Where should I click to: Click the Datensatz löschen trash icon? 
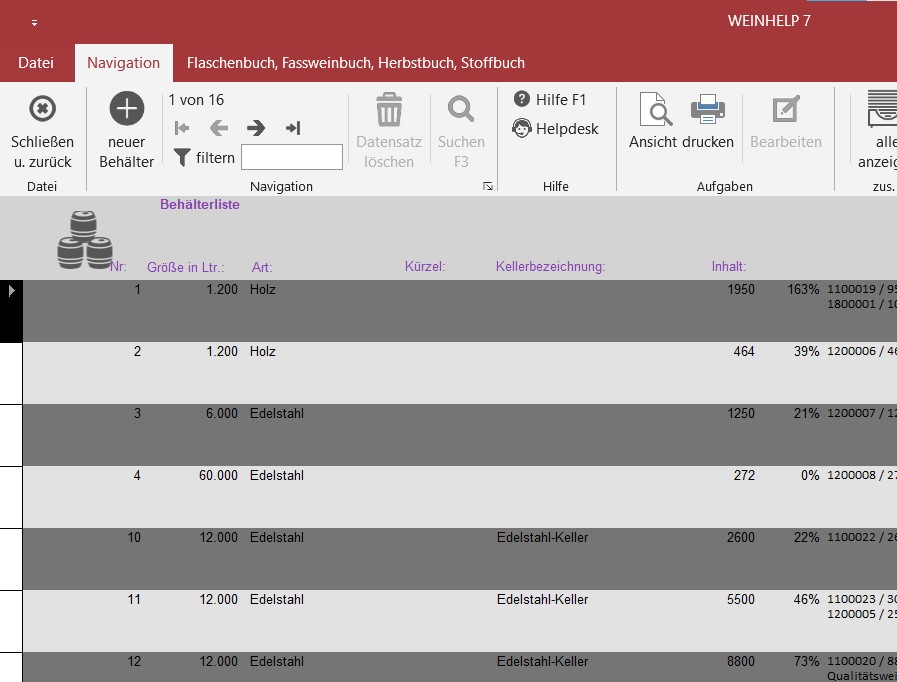[388, 109]
